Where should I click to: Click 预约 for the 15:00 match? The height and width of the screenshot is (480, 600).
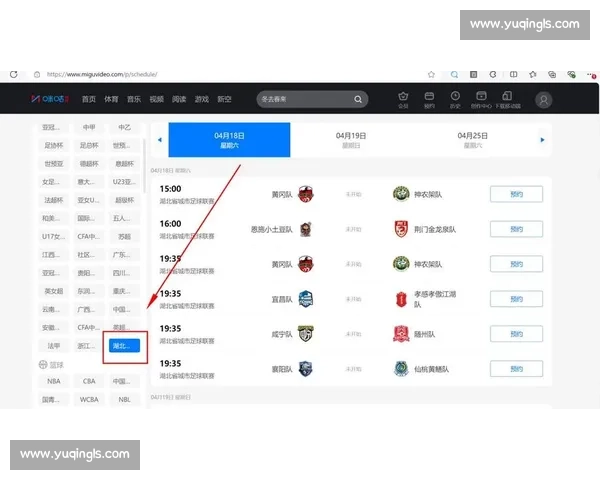point(516,194)
